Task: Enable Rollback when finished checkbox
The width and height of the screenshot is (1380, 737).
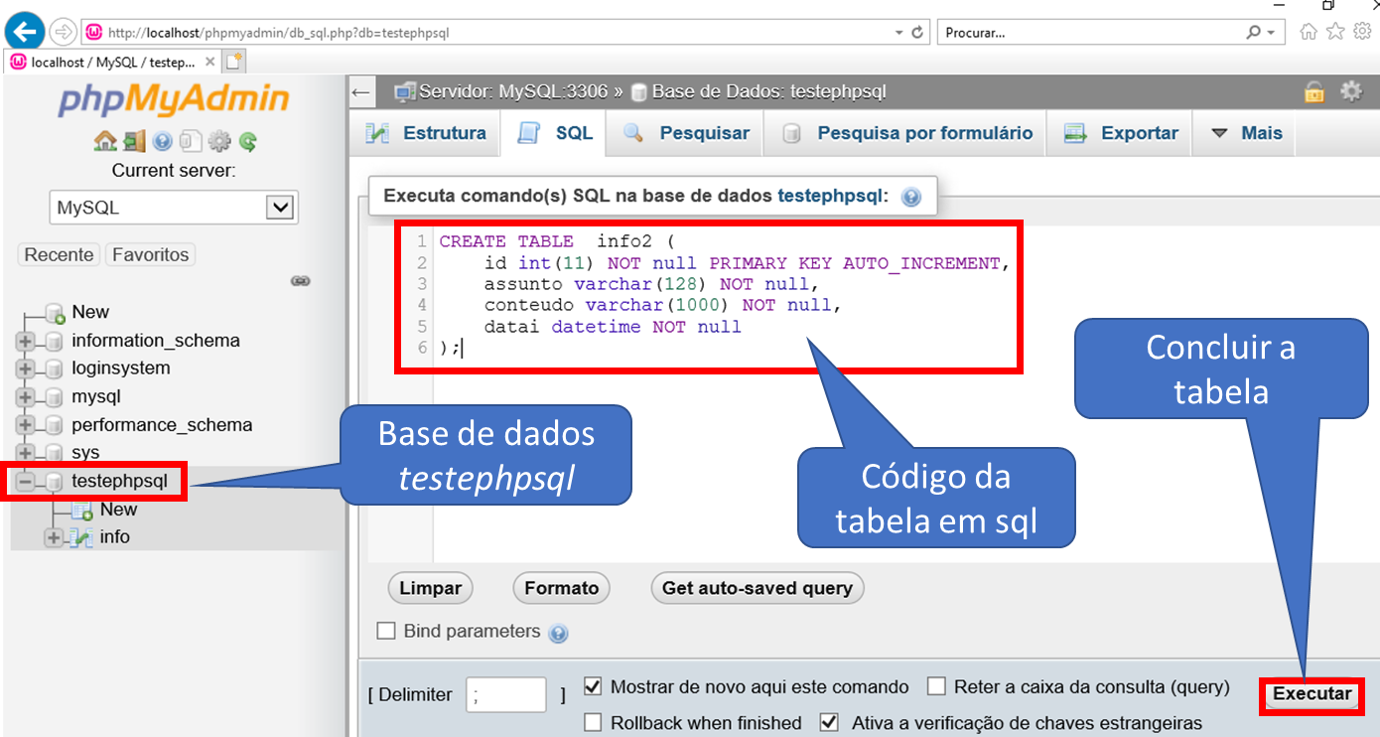Action: pos(592,722)
